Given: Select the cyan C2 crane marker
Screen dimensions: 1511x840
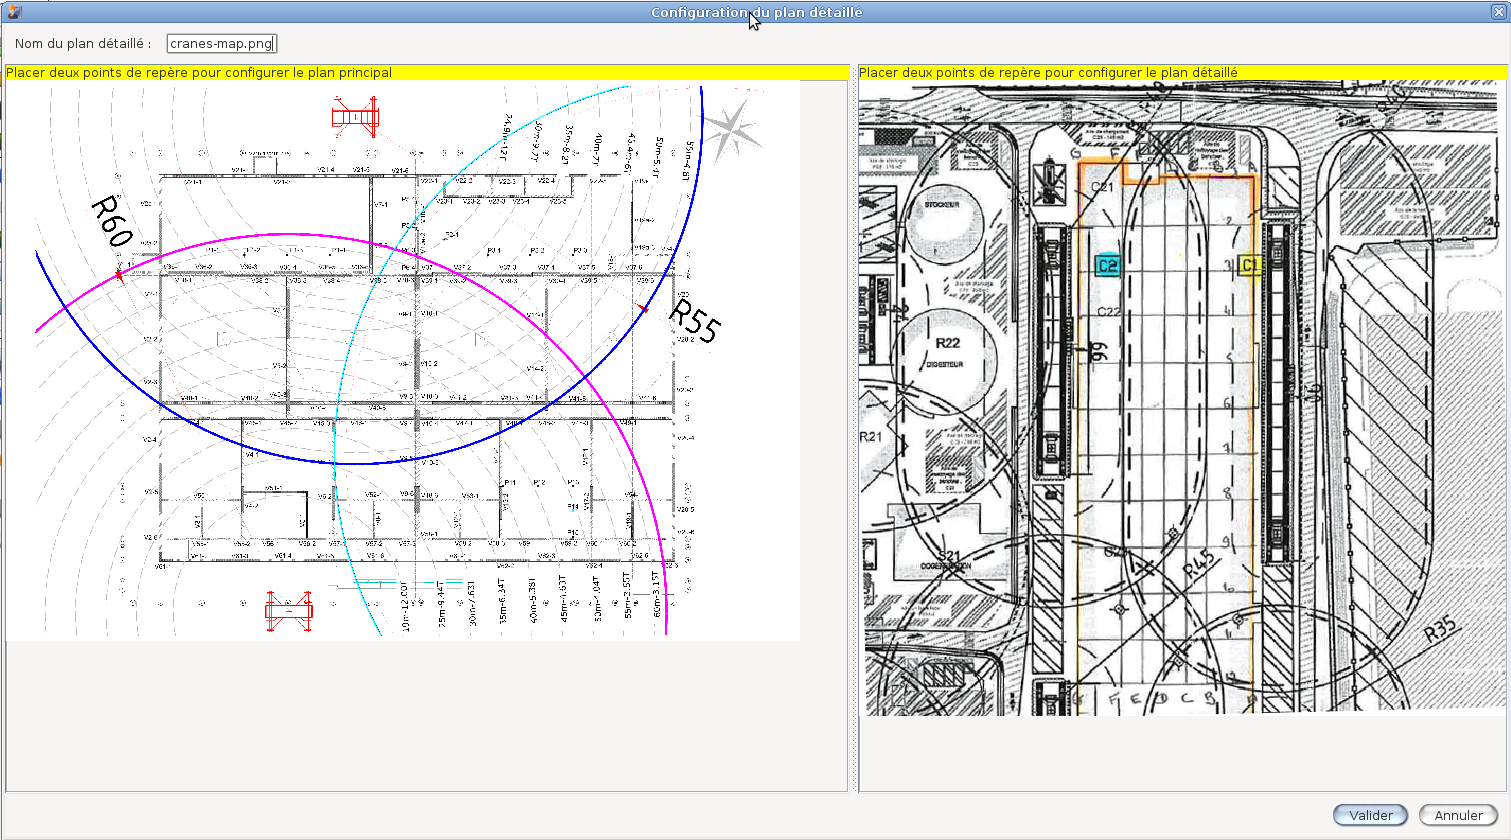Looking at the screenshot, I should (1107, 265).
